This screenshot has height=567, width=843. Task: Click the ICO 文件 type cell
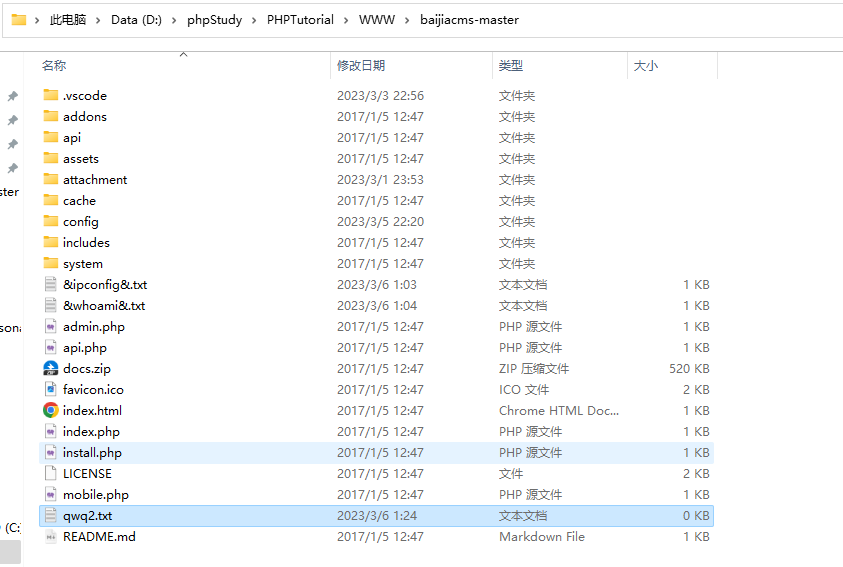pyautogui.click(x=524, y=390)
